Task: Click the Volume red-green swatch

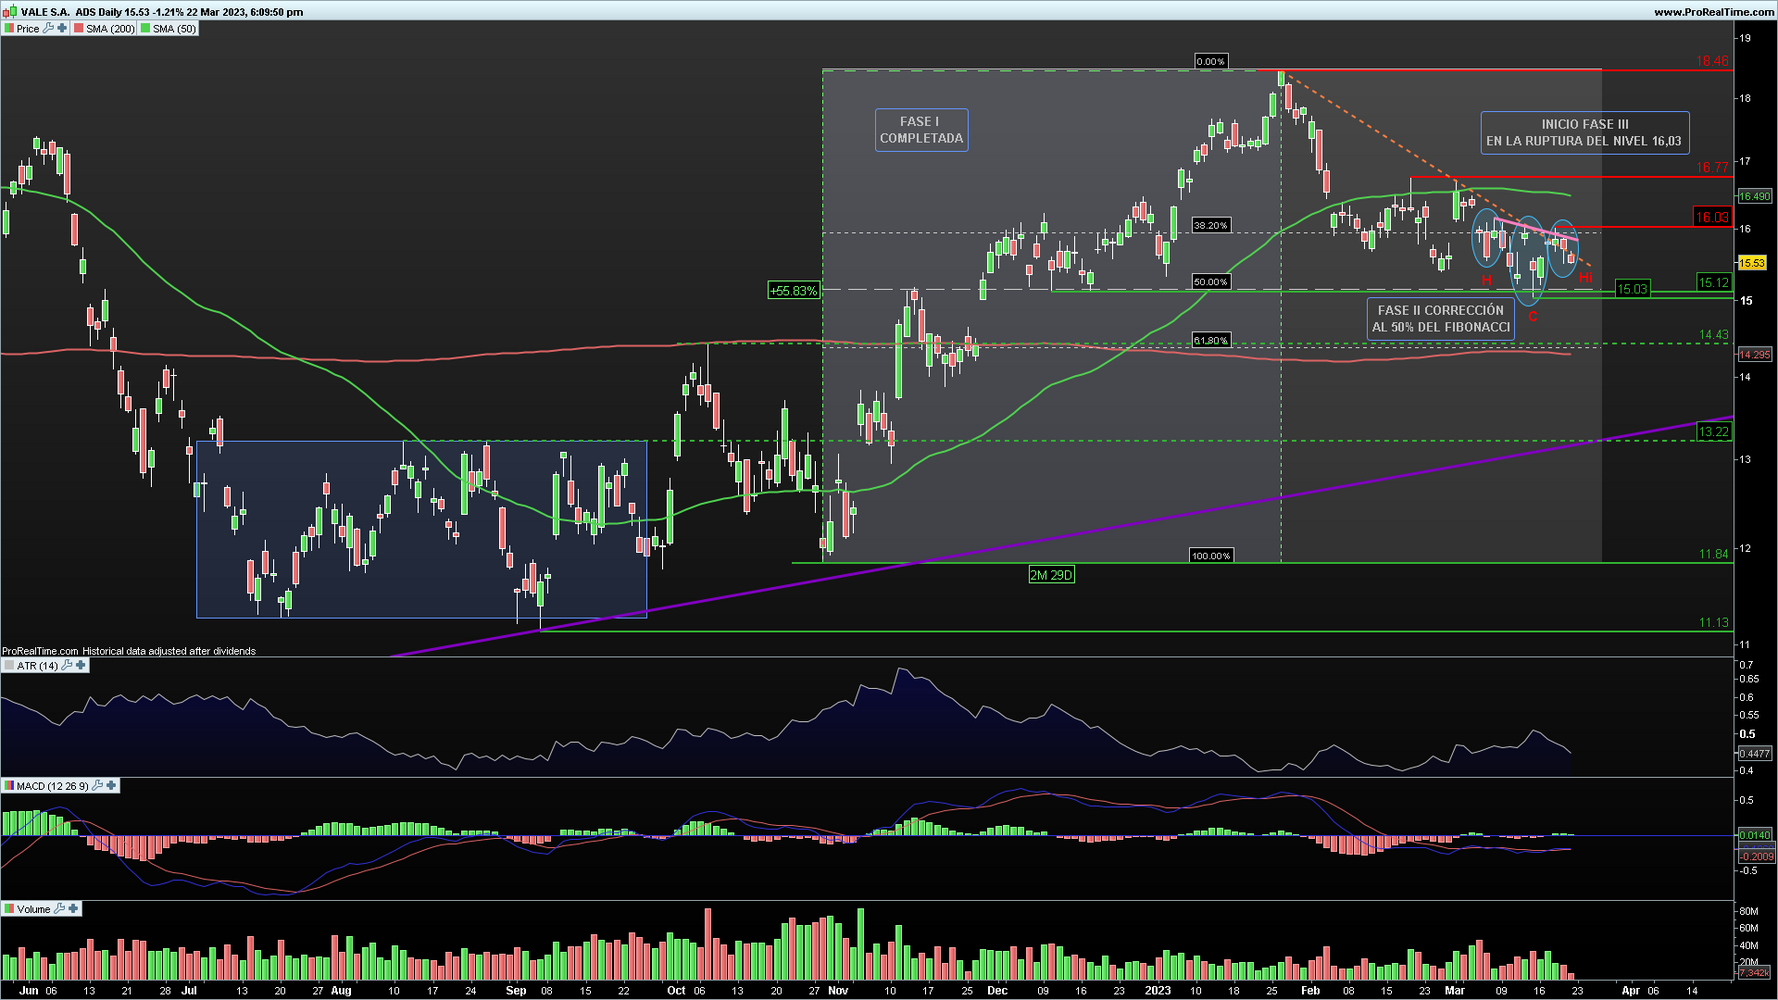Action: pyautogui.click(x=9, y=910)
